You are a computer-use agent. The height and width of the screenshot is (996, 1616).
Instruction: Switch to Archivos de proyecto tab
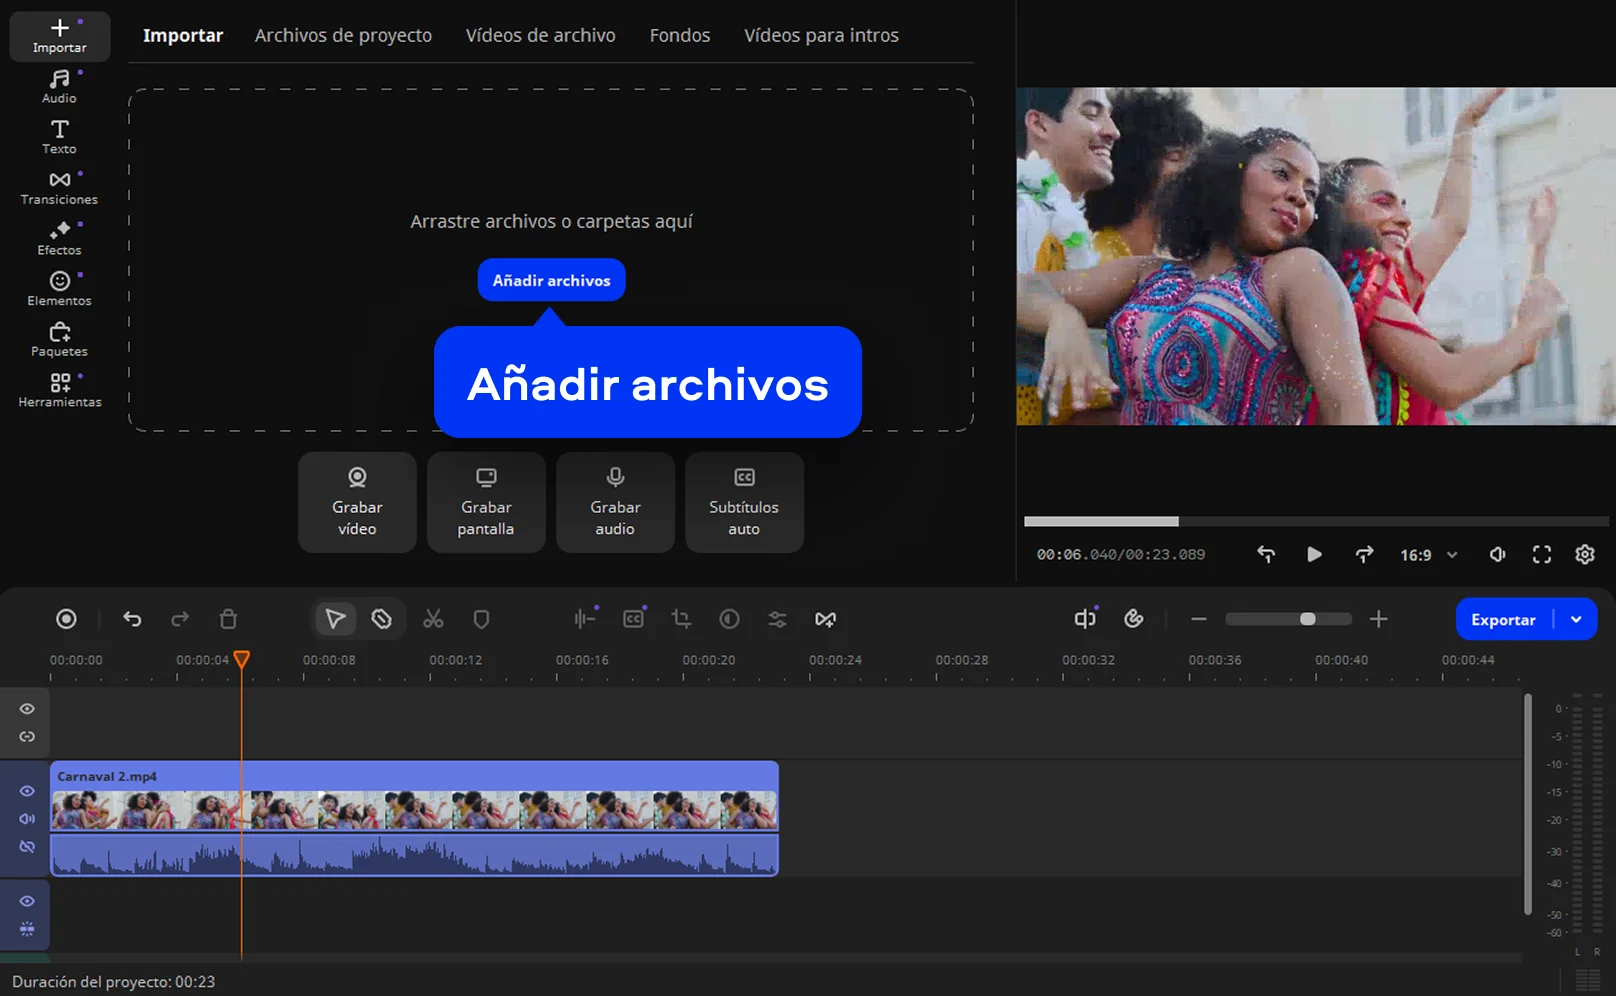[343, 35]
